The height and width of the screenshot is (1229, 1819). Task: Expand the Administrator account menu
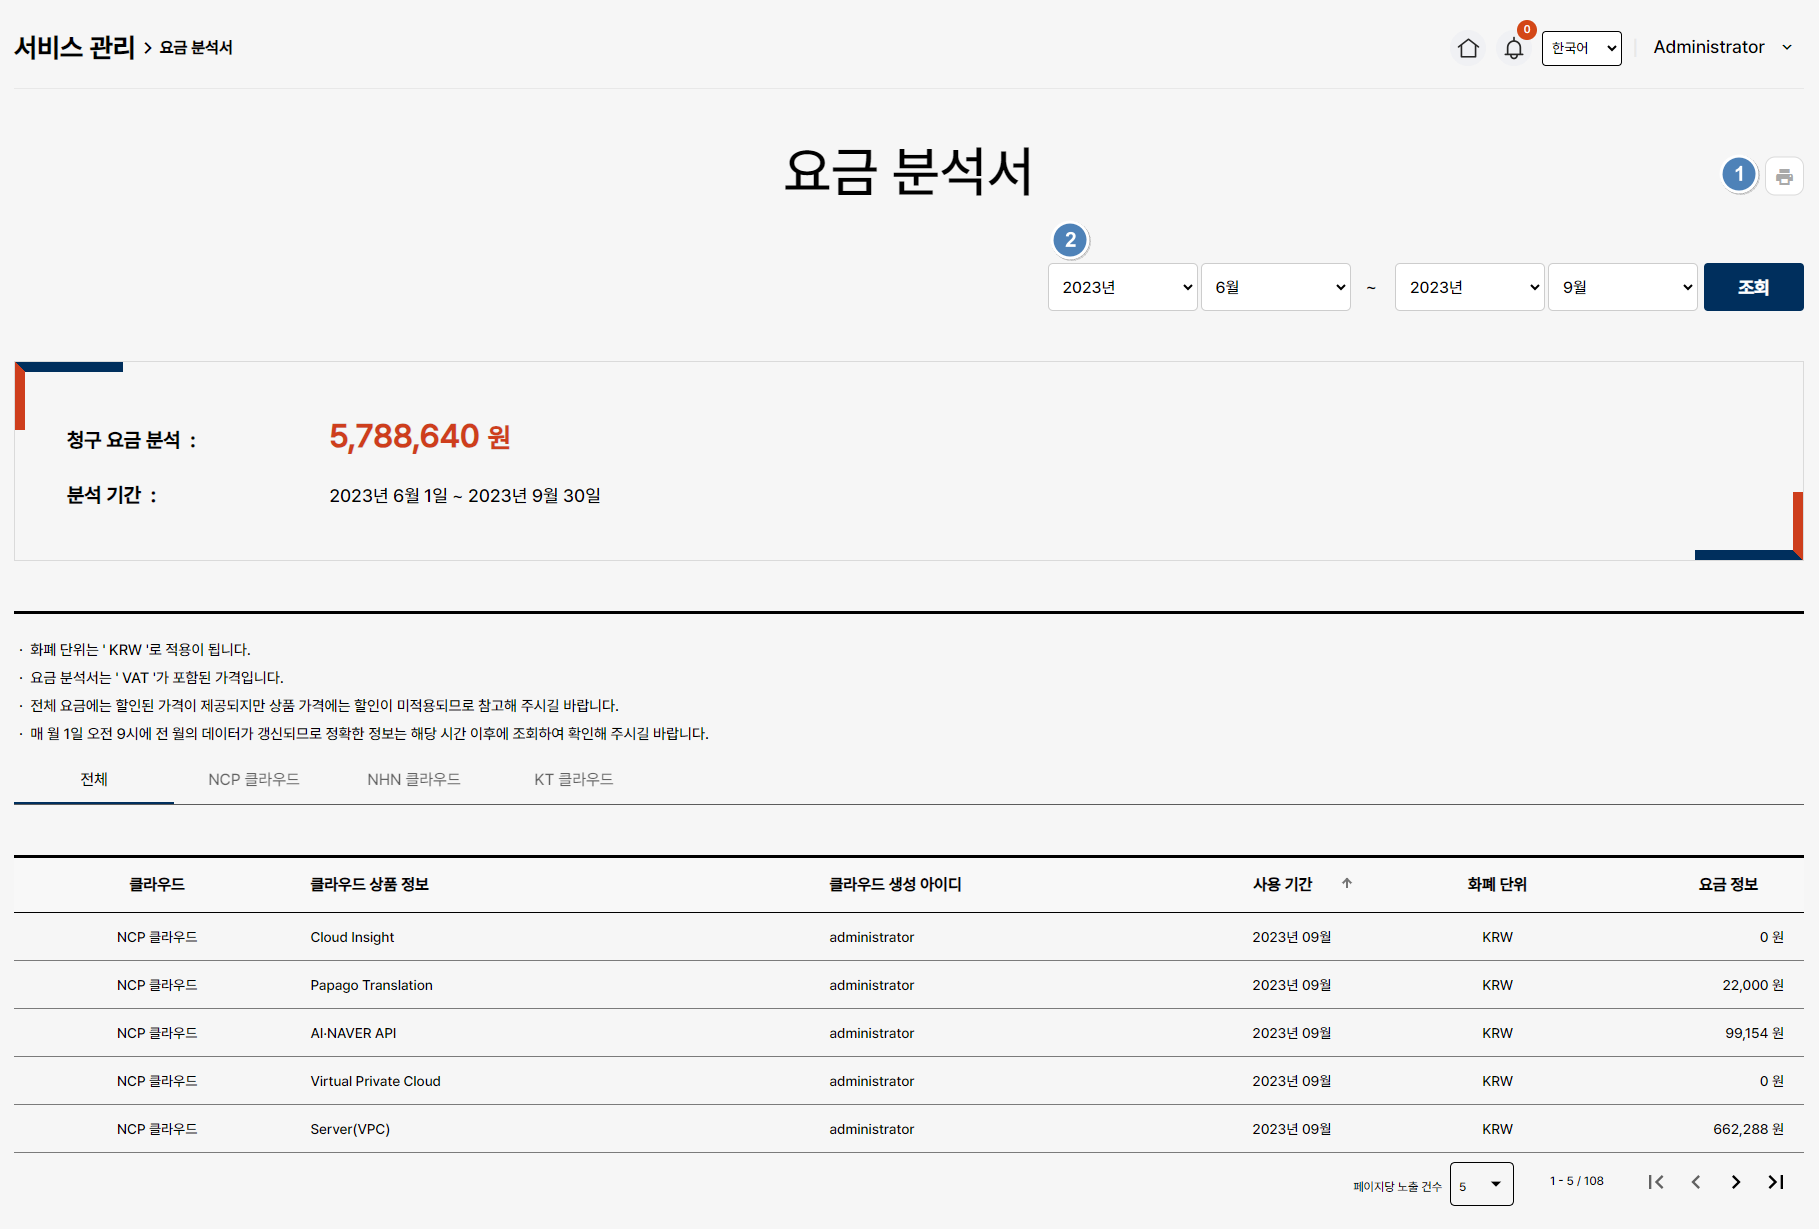pyautogui.click(x=1722, y=47)
